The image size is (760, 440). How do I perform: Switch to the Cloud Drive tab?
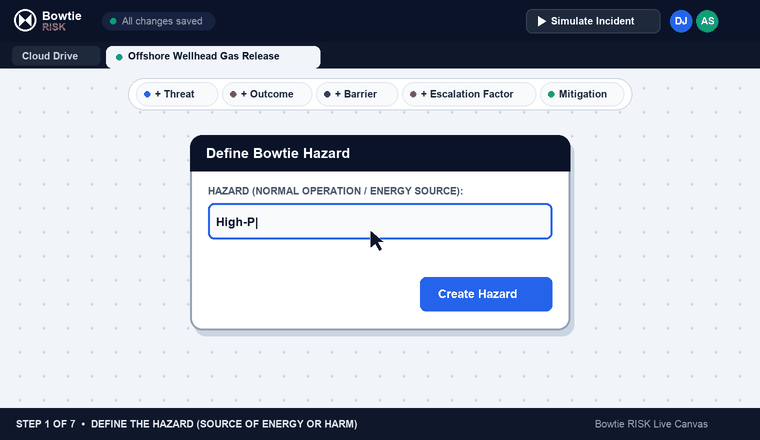coord(56,56)
